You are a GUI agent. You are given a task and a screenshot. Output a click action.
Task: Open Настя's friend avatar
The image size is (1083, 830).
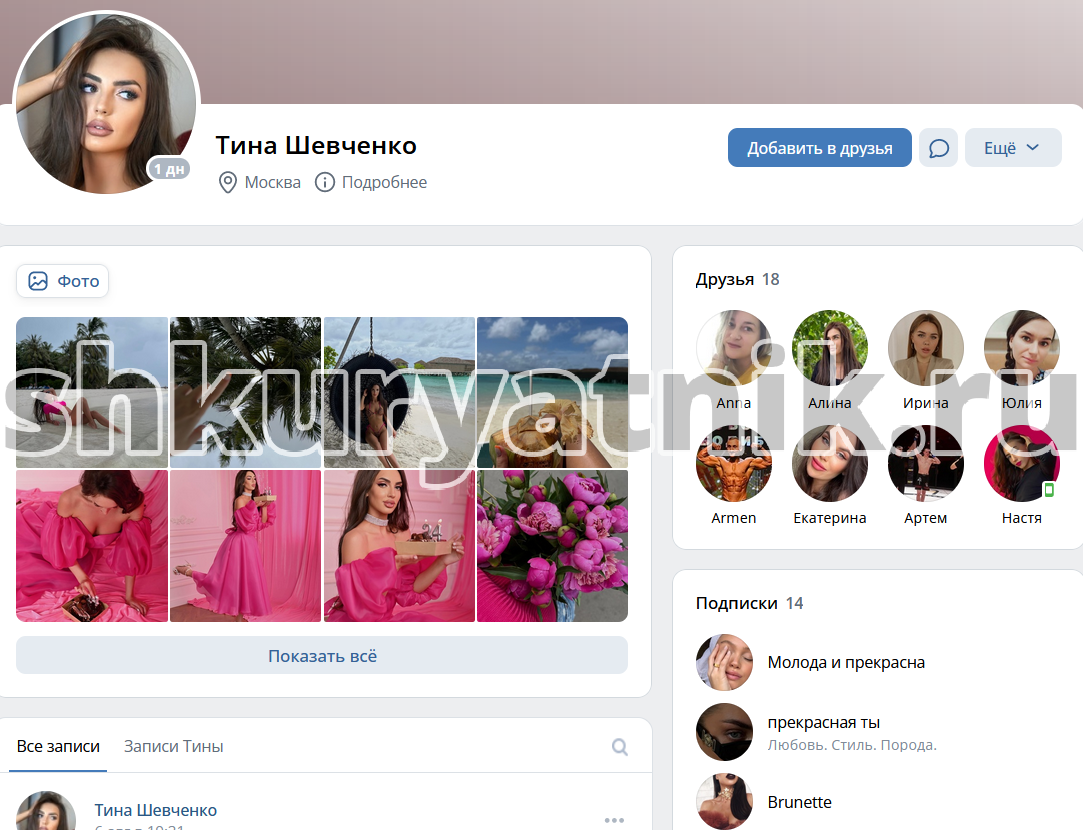[1021, 463]
